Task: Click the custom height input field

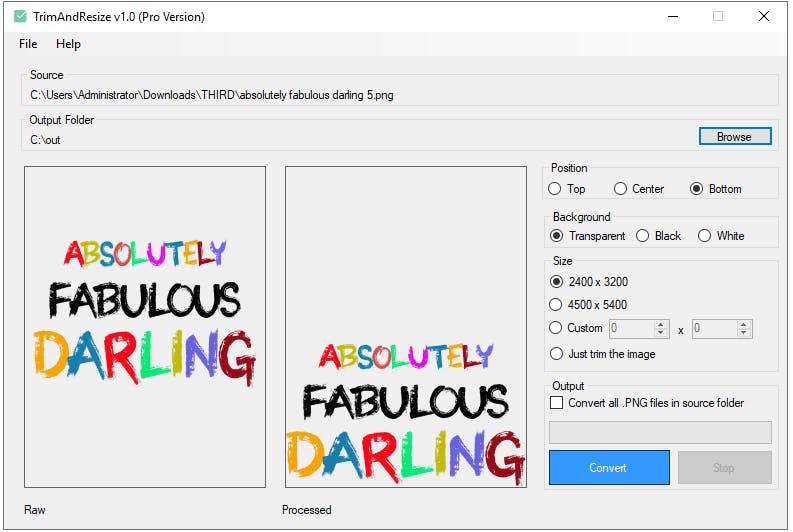Action: (715, 329)
